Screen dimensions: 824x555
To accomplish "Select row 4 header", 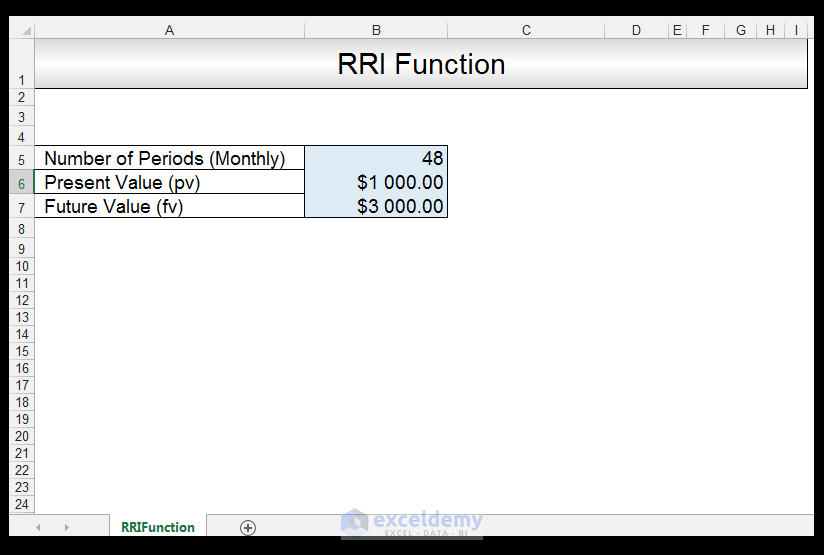I will point(22,137).
